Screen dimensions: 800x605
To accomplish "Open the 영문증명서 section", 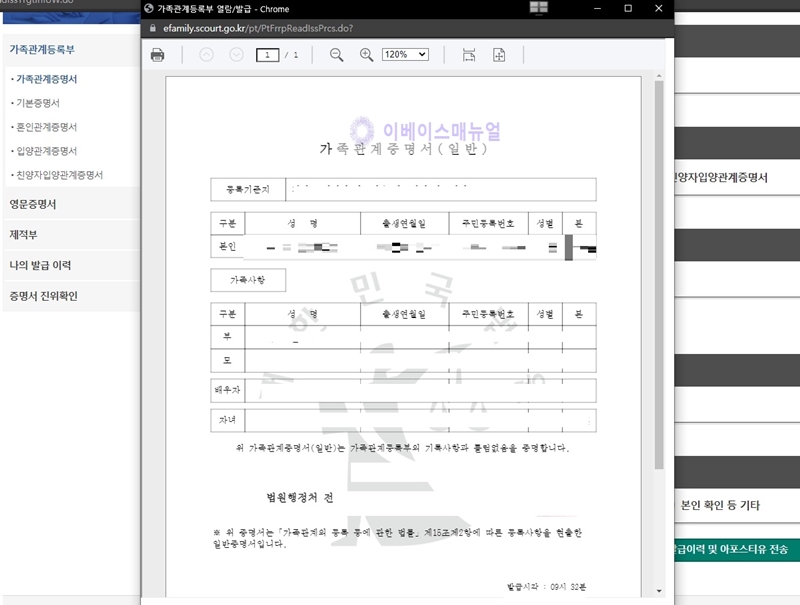I will click(x=33, y=204).
